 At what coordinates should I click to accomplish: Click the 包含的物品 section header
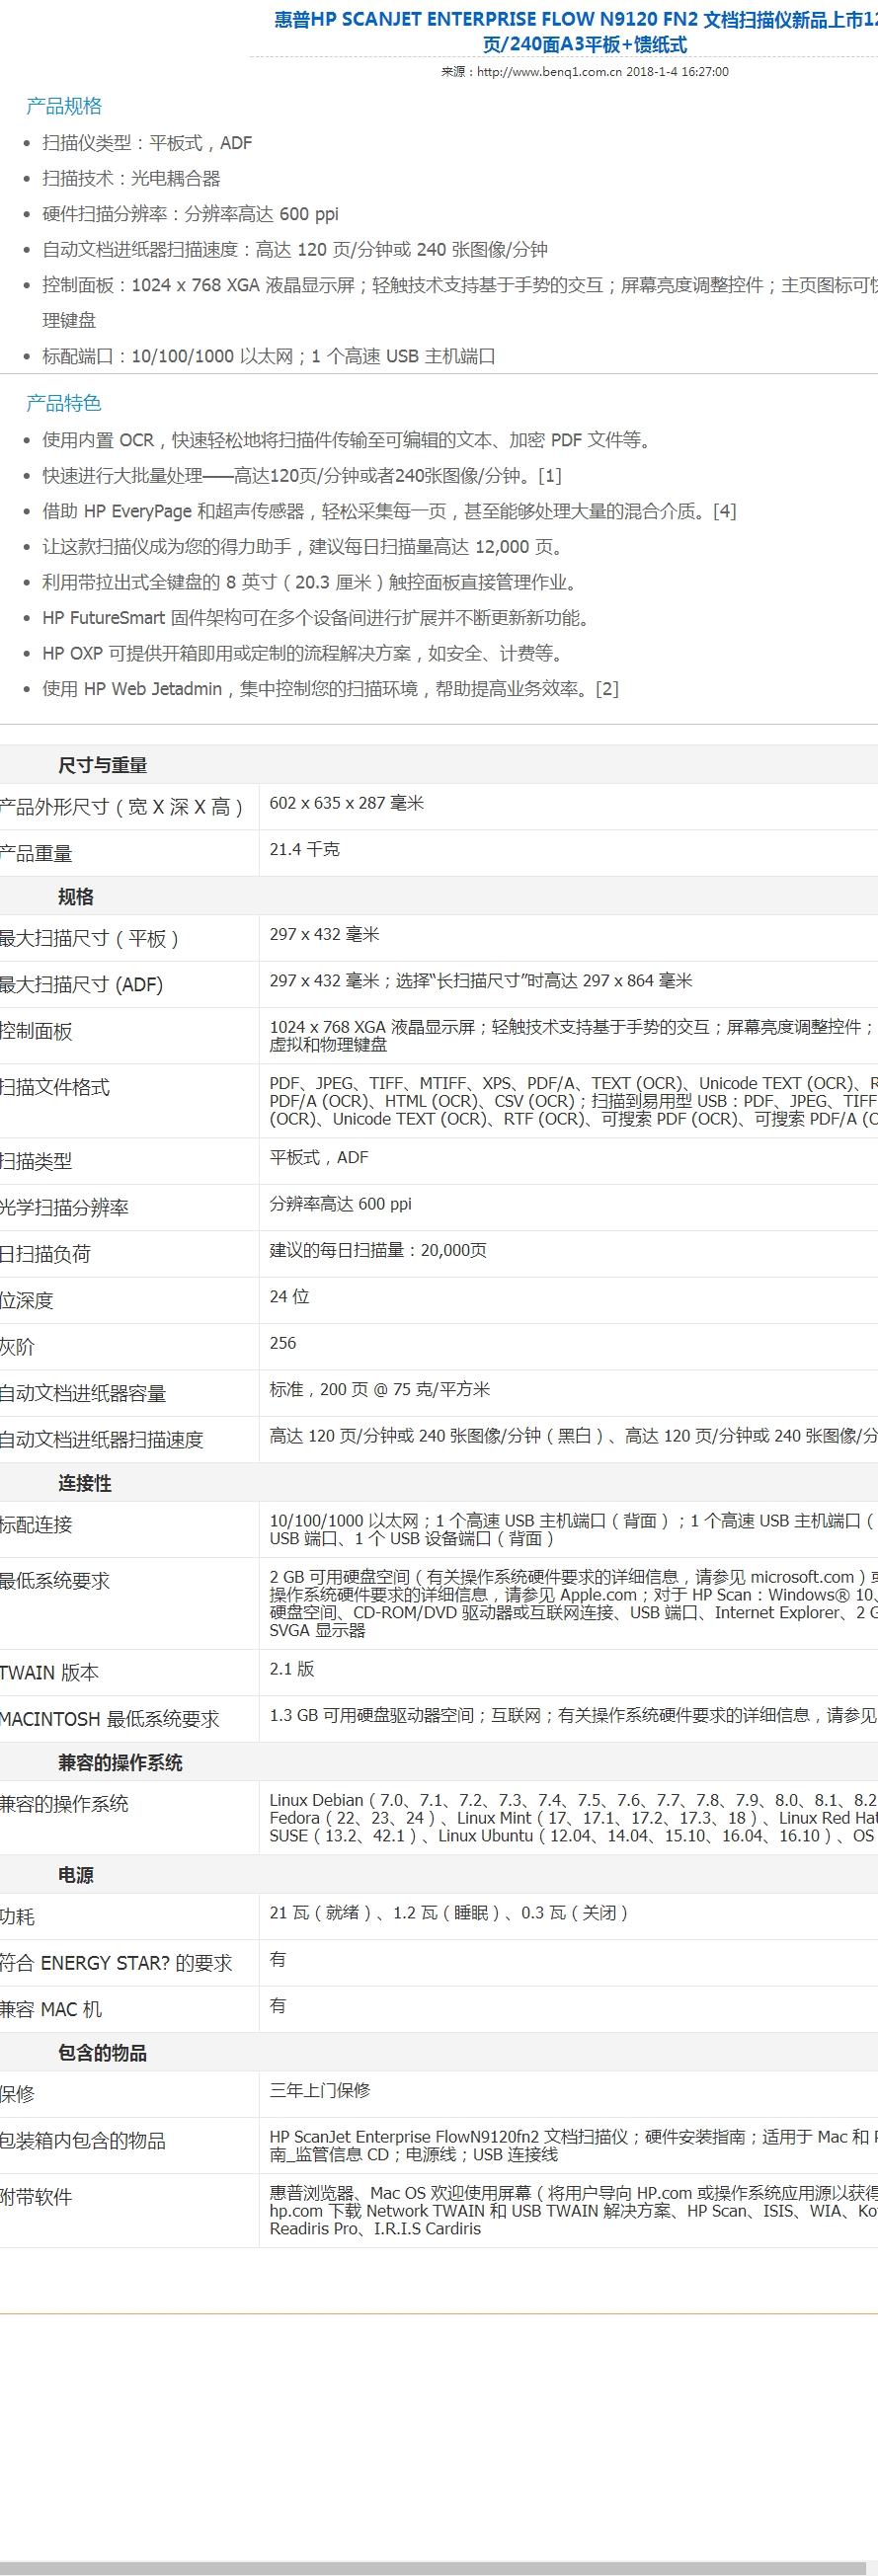(102, 2053)
